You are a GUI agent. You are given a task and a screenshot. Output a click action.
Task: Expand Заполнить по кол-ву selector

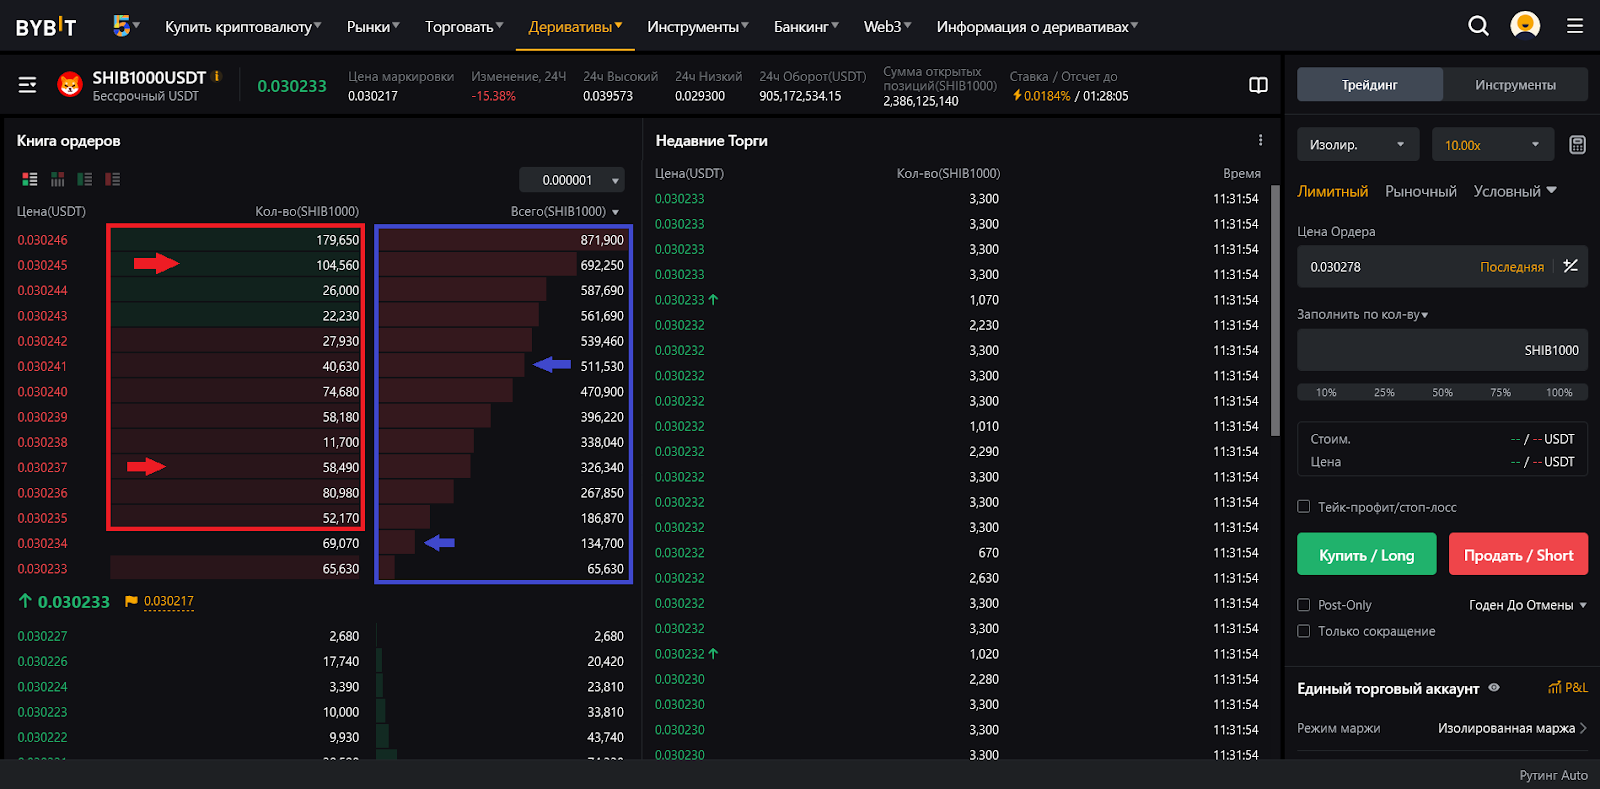pos(1362,314)
